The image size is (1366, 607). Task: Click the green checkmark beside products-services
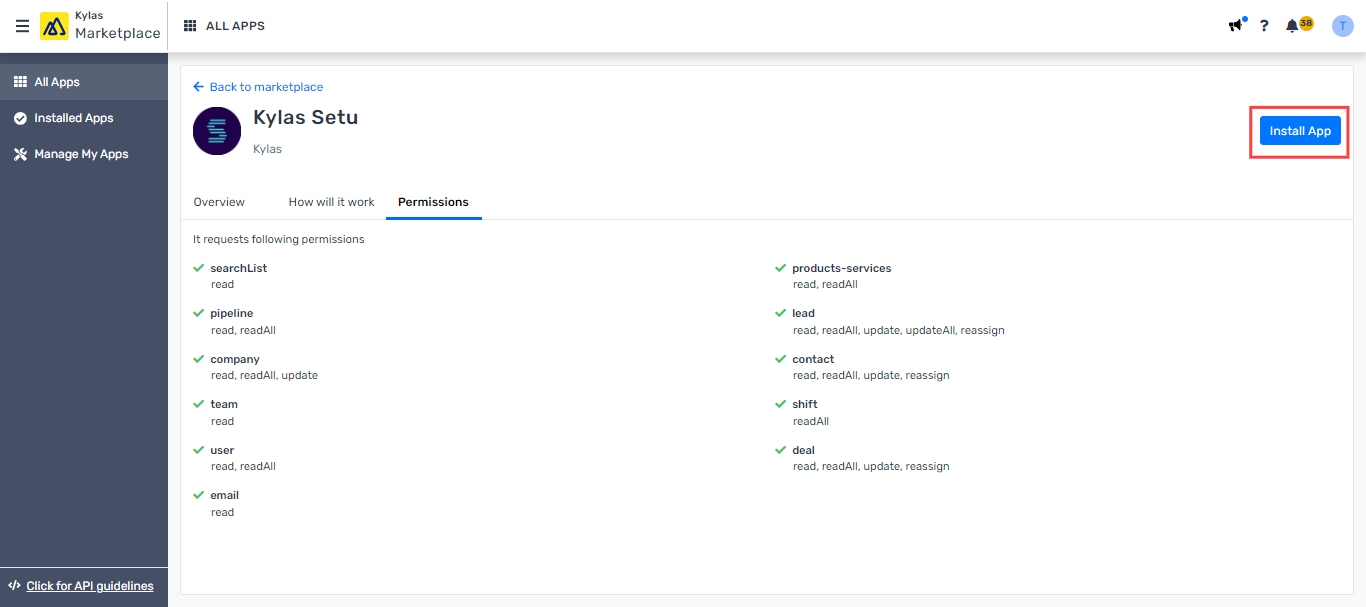[781, 268]
